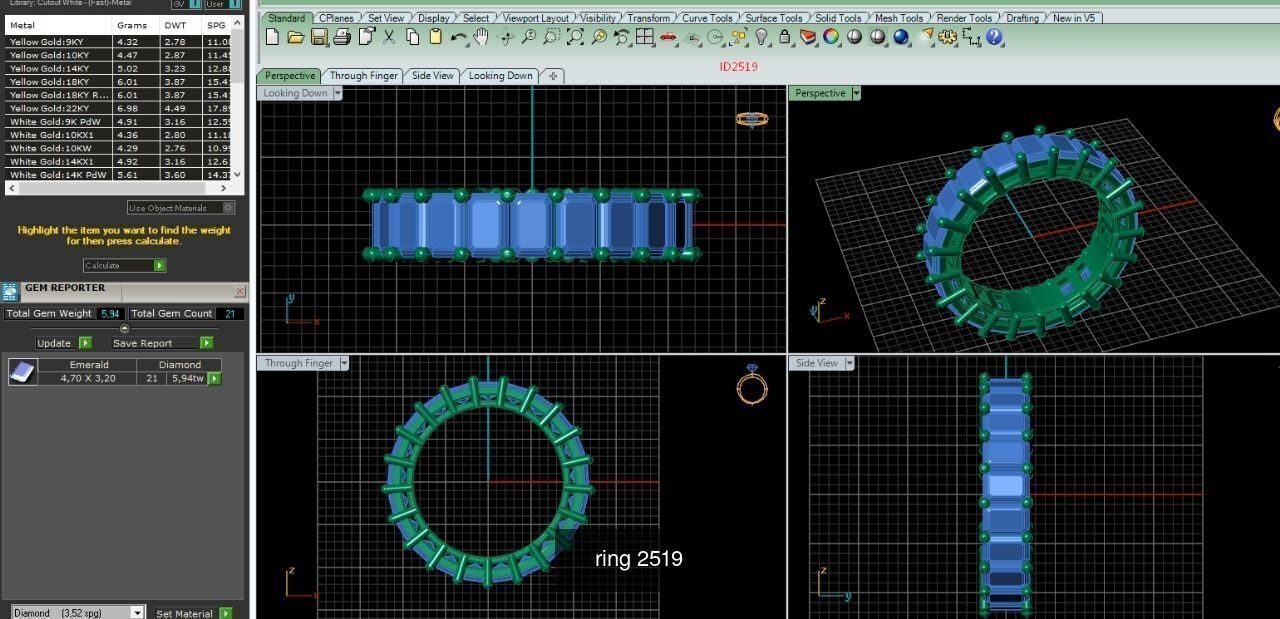Image resolution: width=1280 pixels, height=619 pixels.
Task: Select the Zoom Dynamic magnifier
Action: click(x=528, y=37)
